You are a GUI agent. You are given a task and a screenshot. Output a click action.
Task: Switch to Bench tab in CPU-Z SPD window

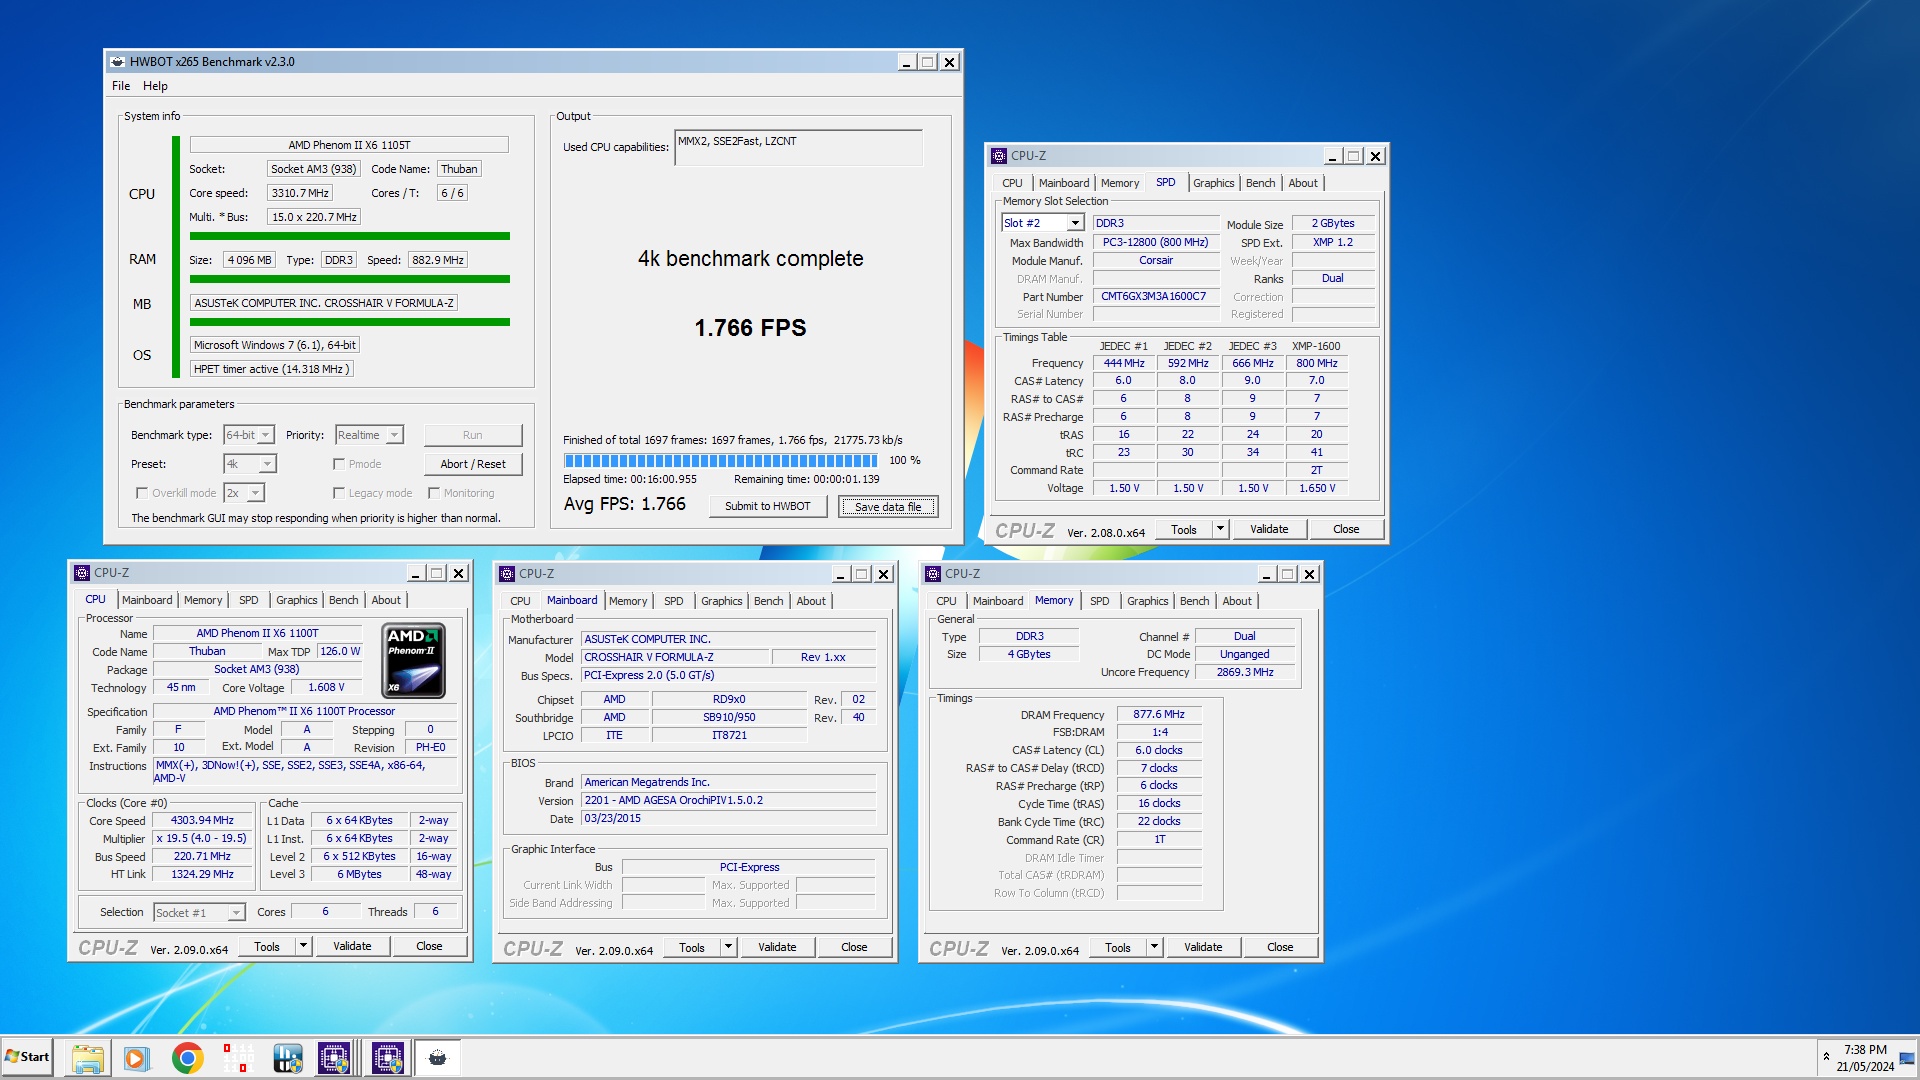tap(1260, 183)
